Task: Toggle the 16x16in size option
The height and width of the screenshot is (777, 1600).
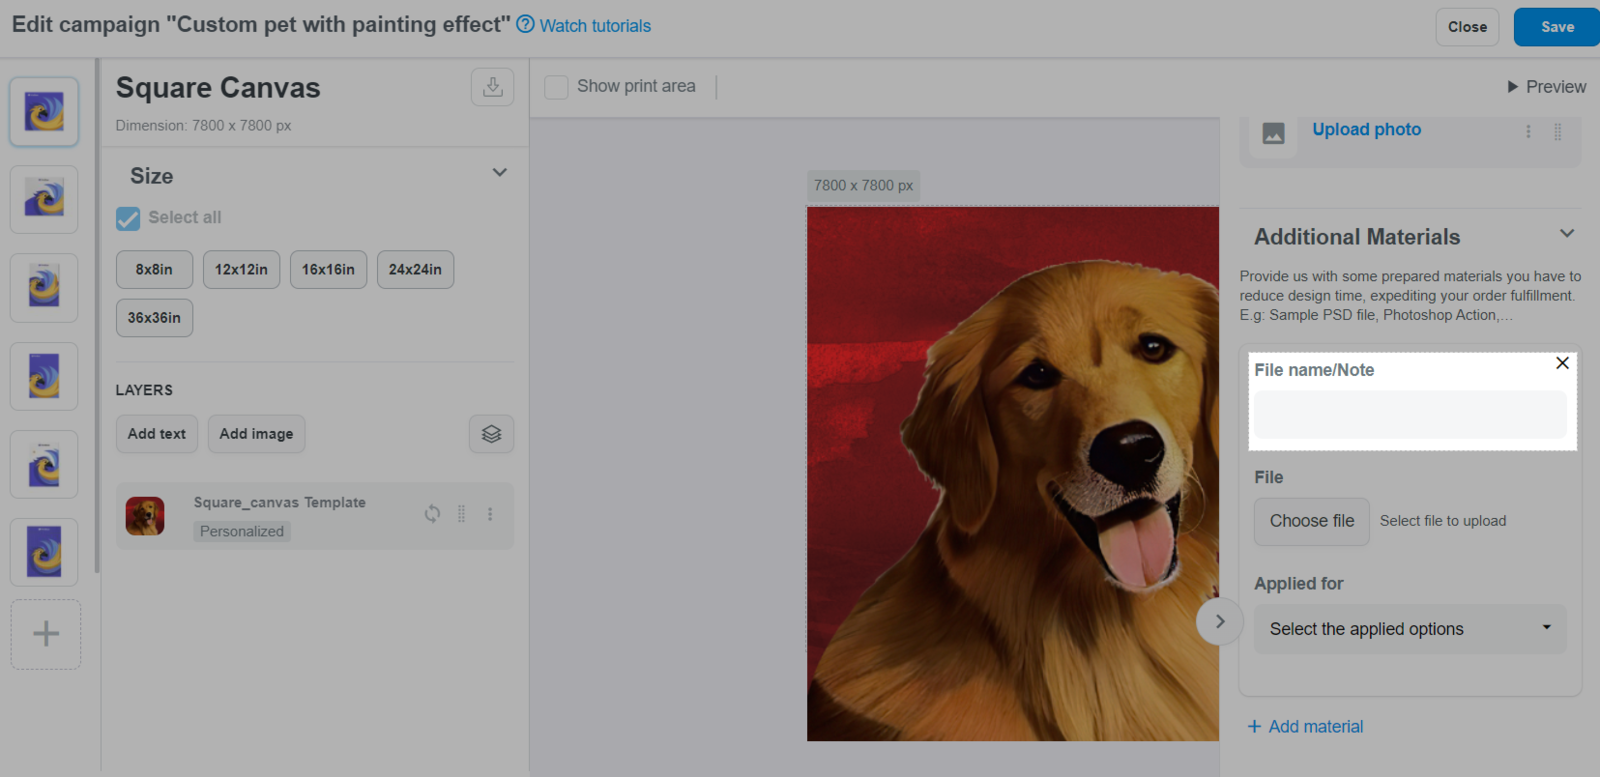Action: [328, 270]
